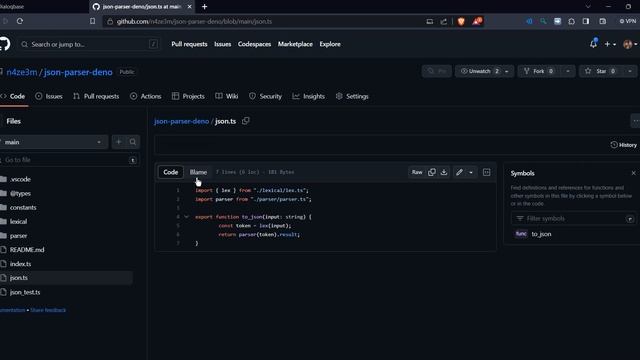Edit the file with the pencil icon
This screenshot has width=640, height=360.
click(x=459, y=172)
